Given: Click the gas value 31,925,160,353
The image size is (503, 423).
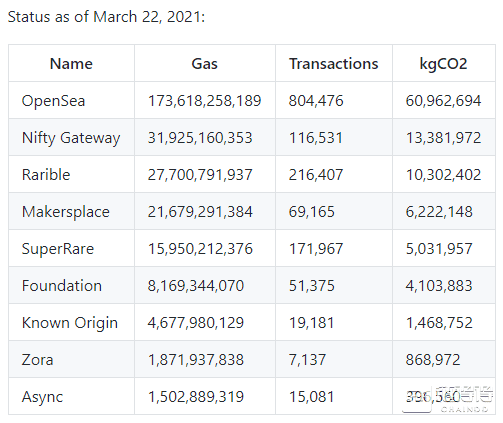Looking at the screenshot, I should (200, 138).
